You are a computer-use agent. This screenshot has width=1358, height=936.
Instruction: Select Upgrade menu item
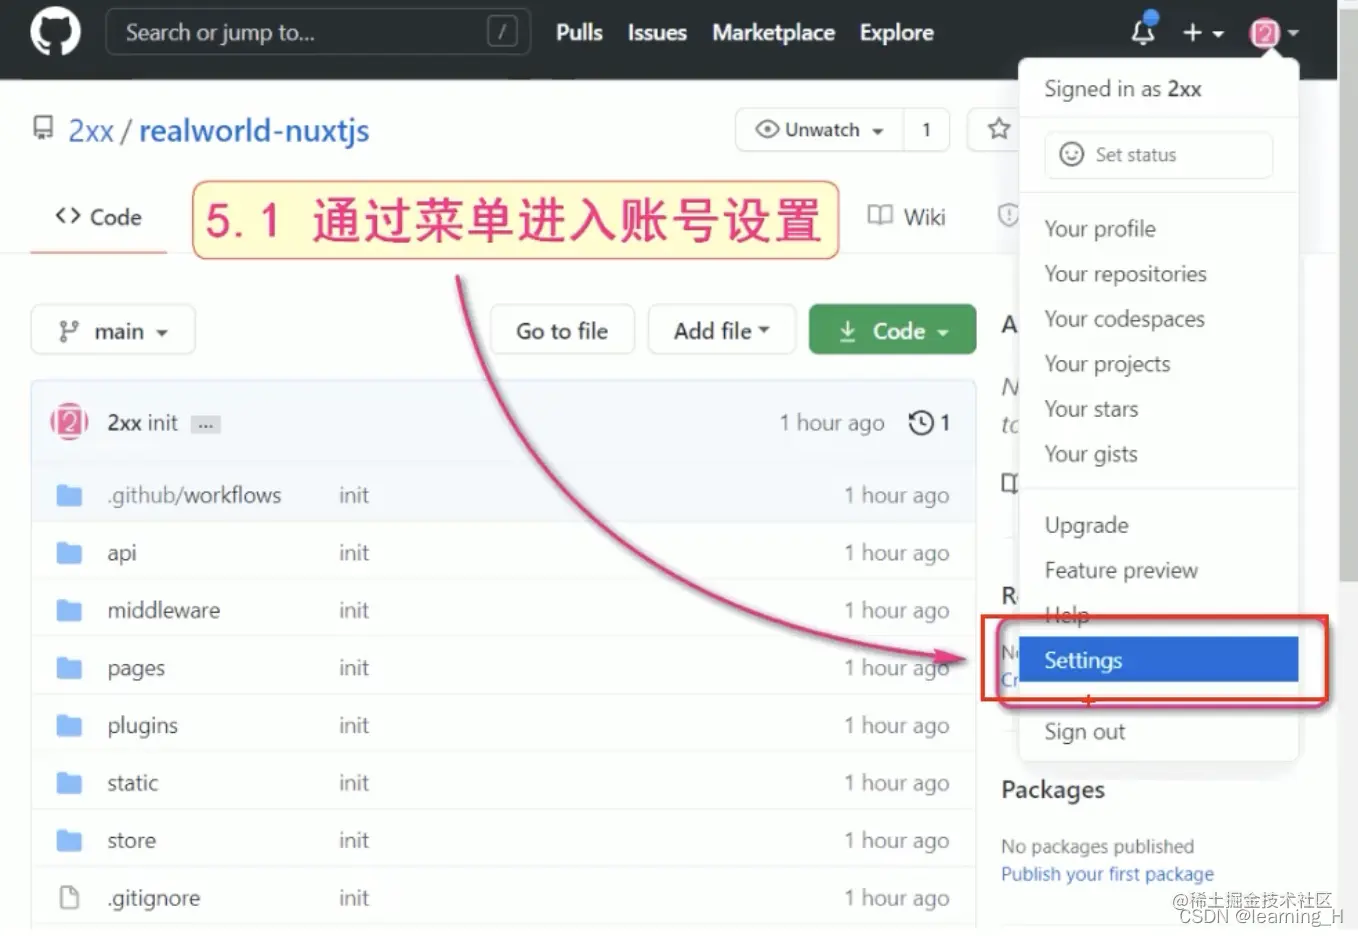pos(1086,525)
